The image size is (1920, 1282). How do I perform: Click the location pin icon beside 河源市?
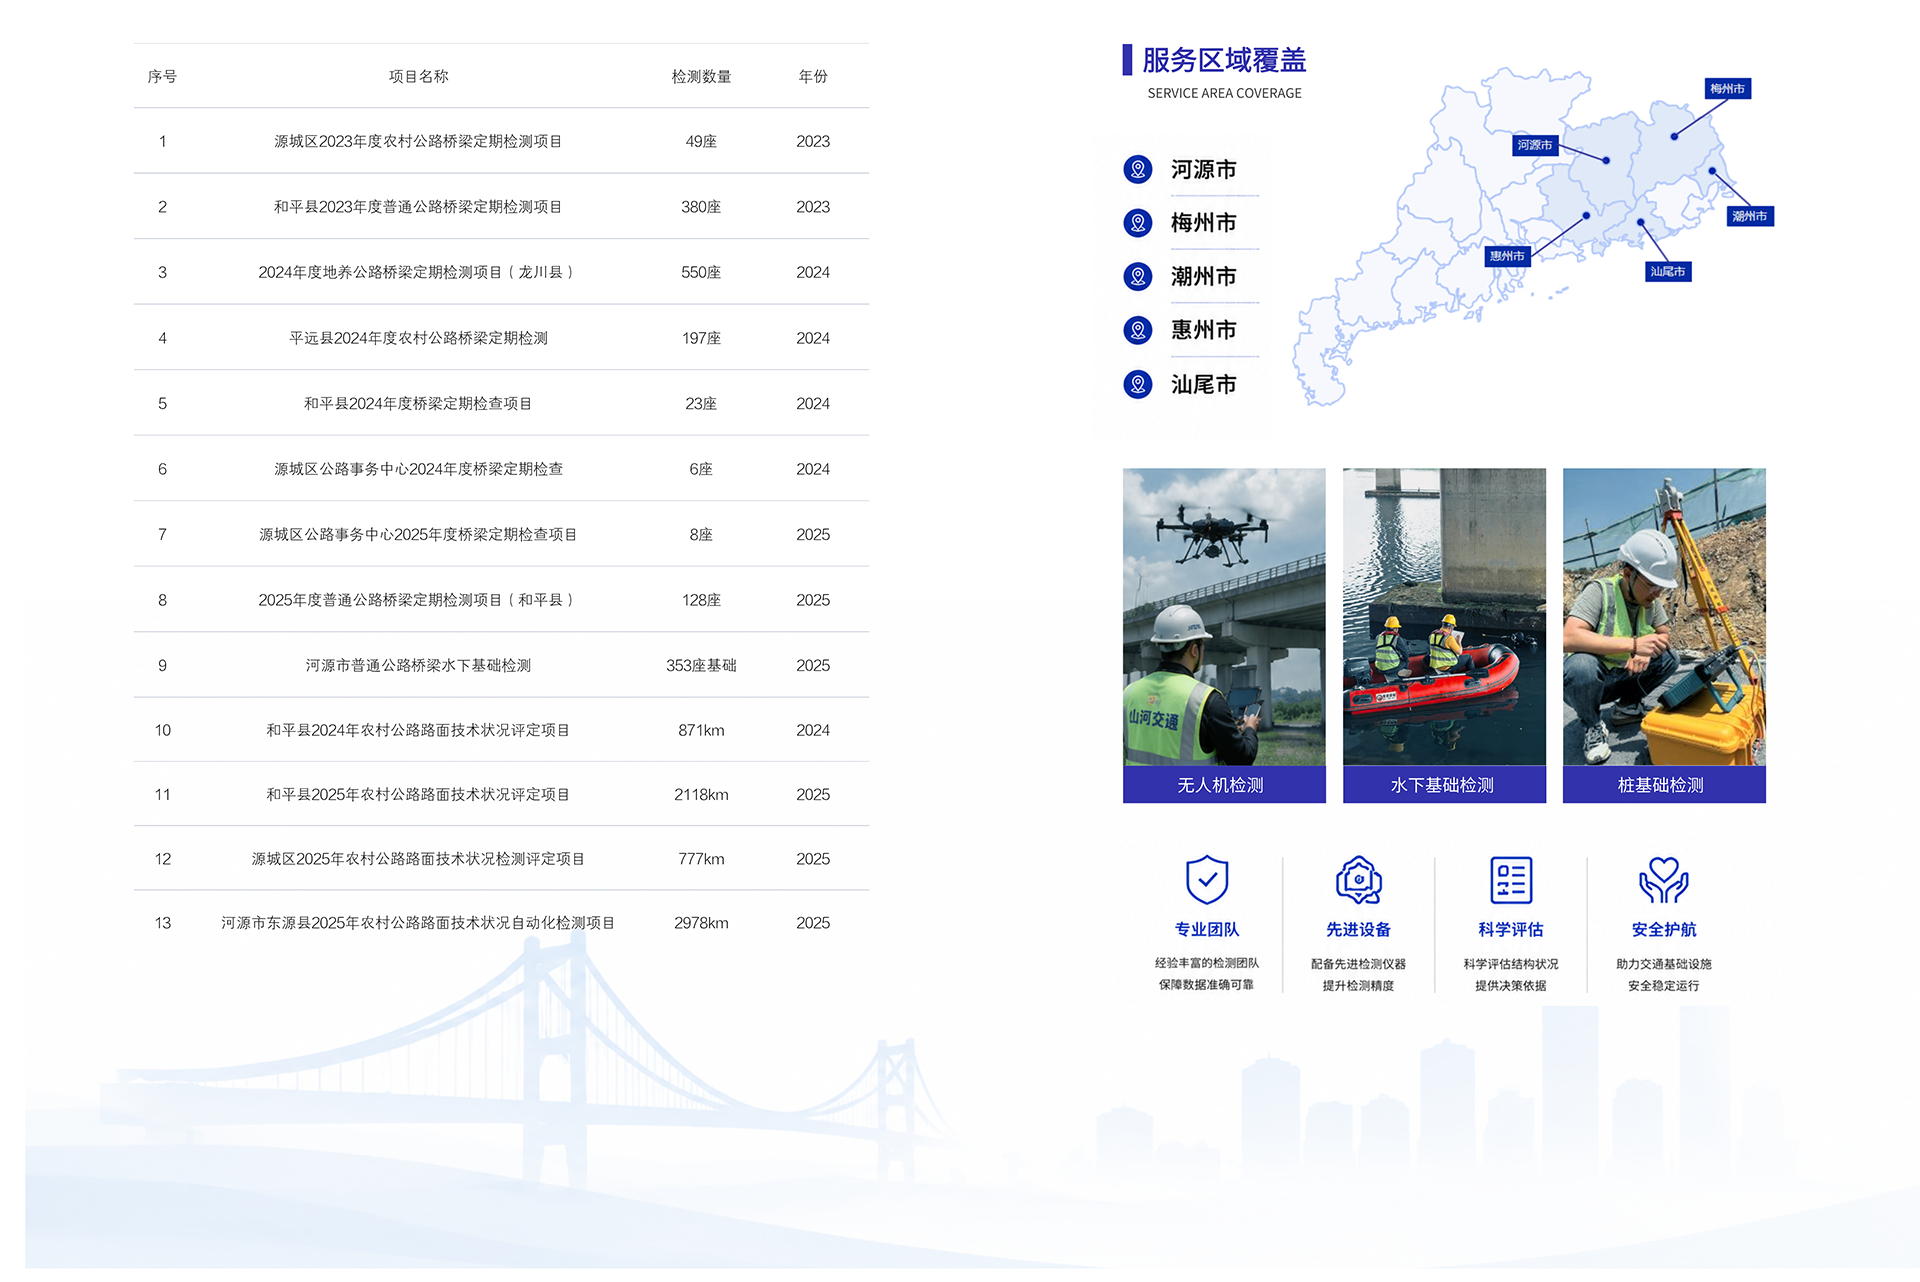click(x=1138, y=169)
